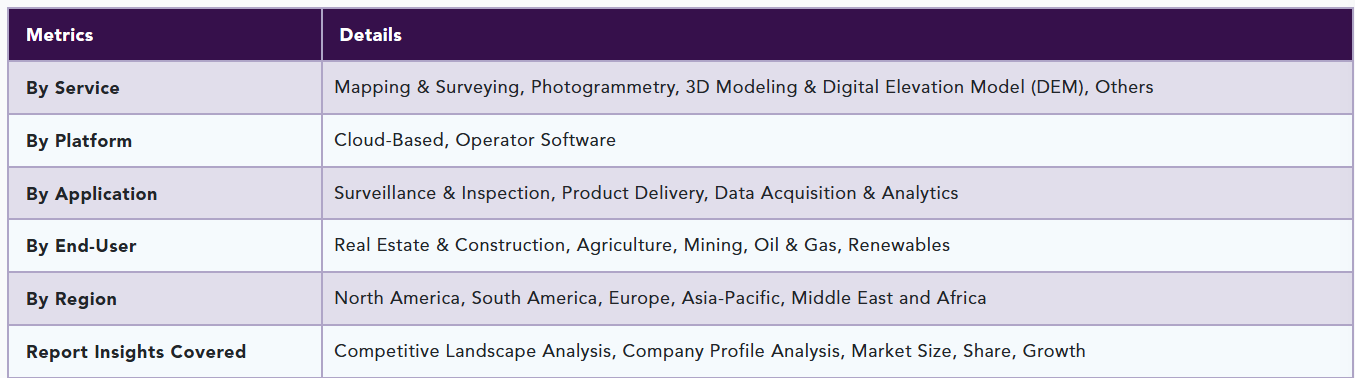
Task: Select the By Platform row label
Action: click(x=79, y=141)
